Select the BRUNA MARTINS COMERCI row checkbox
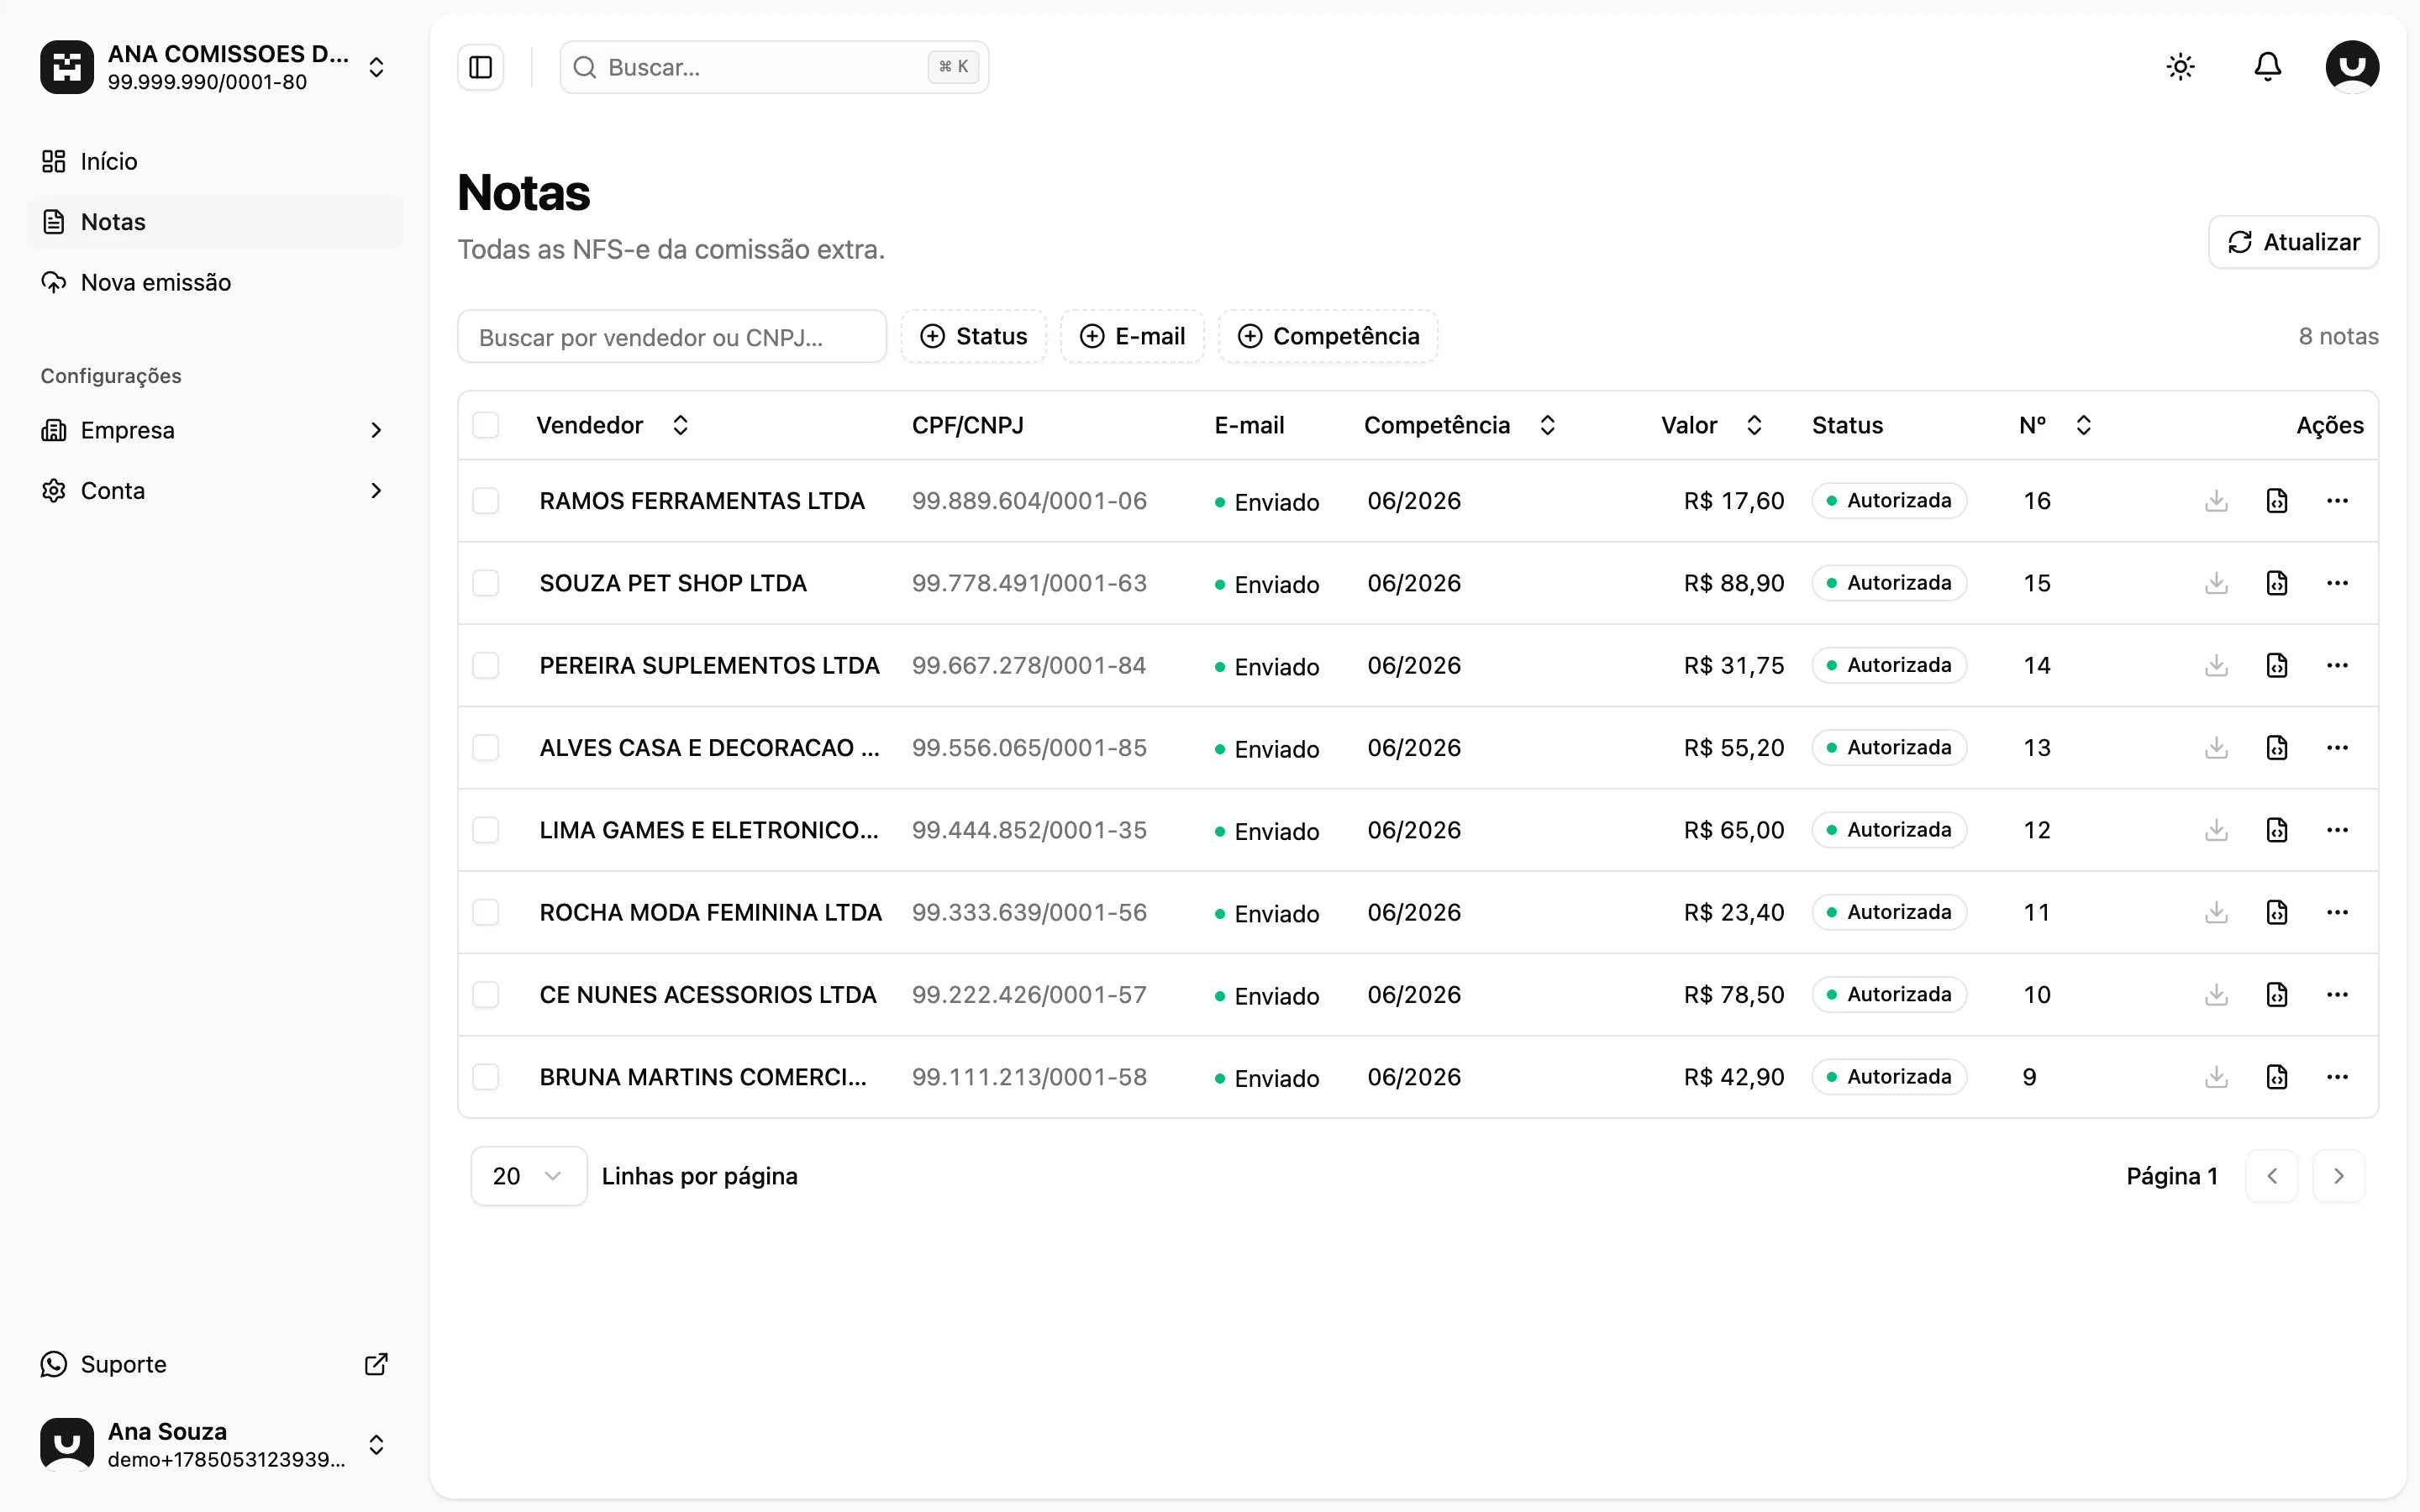The width and height of the screenshot is (2420, 1512). point(486,1077)
